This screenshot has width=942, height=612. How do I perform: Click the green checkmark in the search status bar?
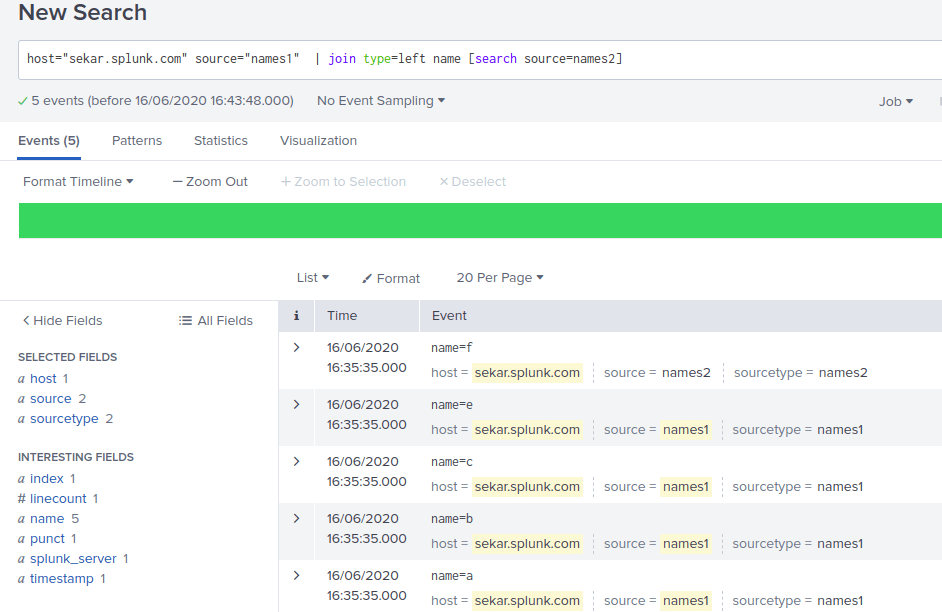tap(21, 101)
